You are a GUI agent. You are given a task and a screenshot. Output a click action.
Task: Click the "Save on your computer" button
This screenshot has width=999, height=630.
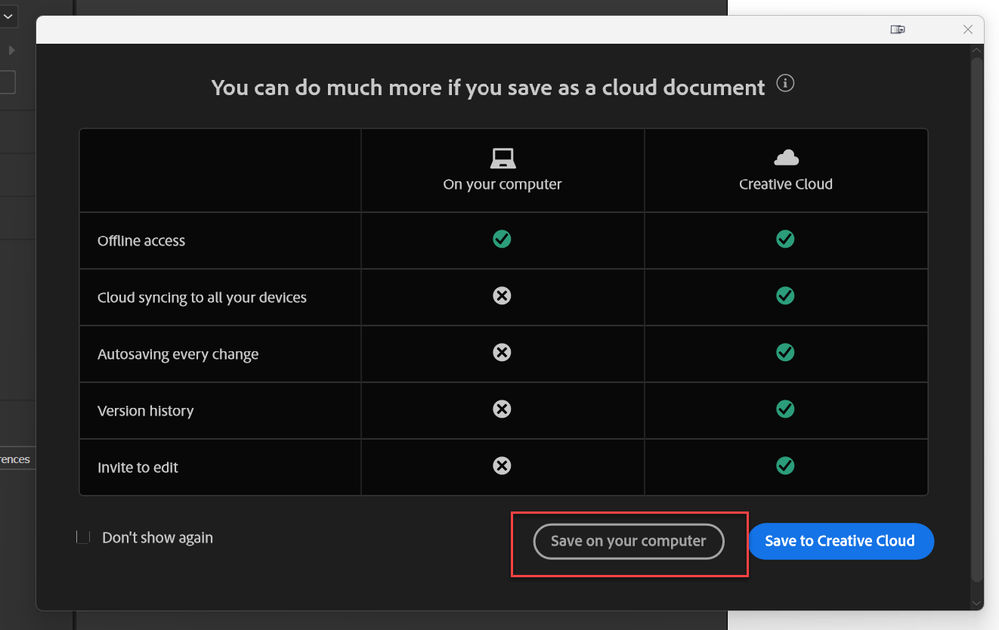628,541
